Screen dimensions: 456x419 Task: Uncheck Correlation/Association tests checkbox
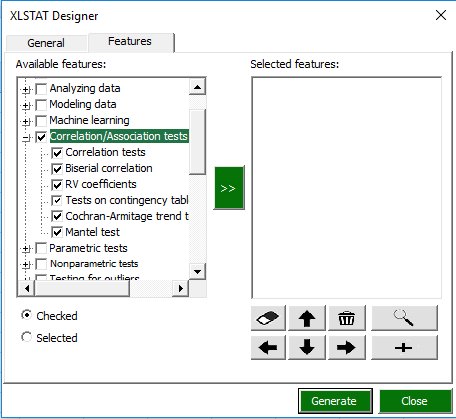pos(41,137)
